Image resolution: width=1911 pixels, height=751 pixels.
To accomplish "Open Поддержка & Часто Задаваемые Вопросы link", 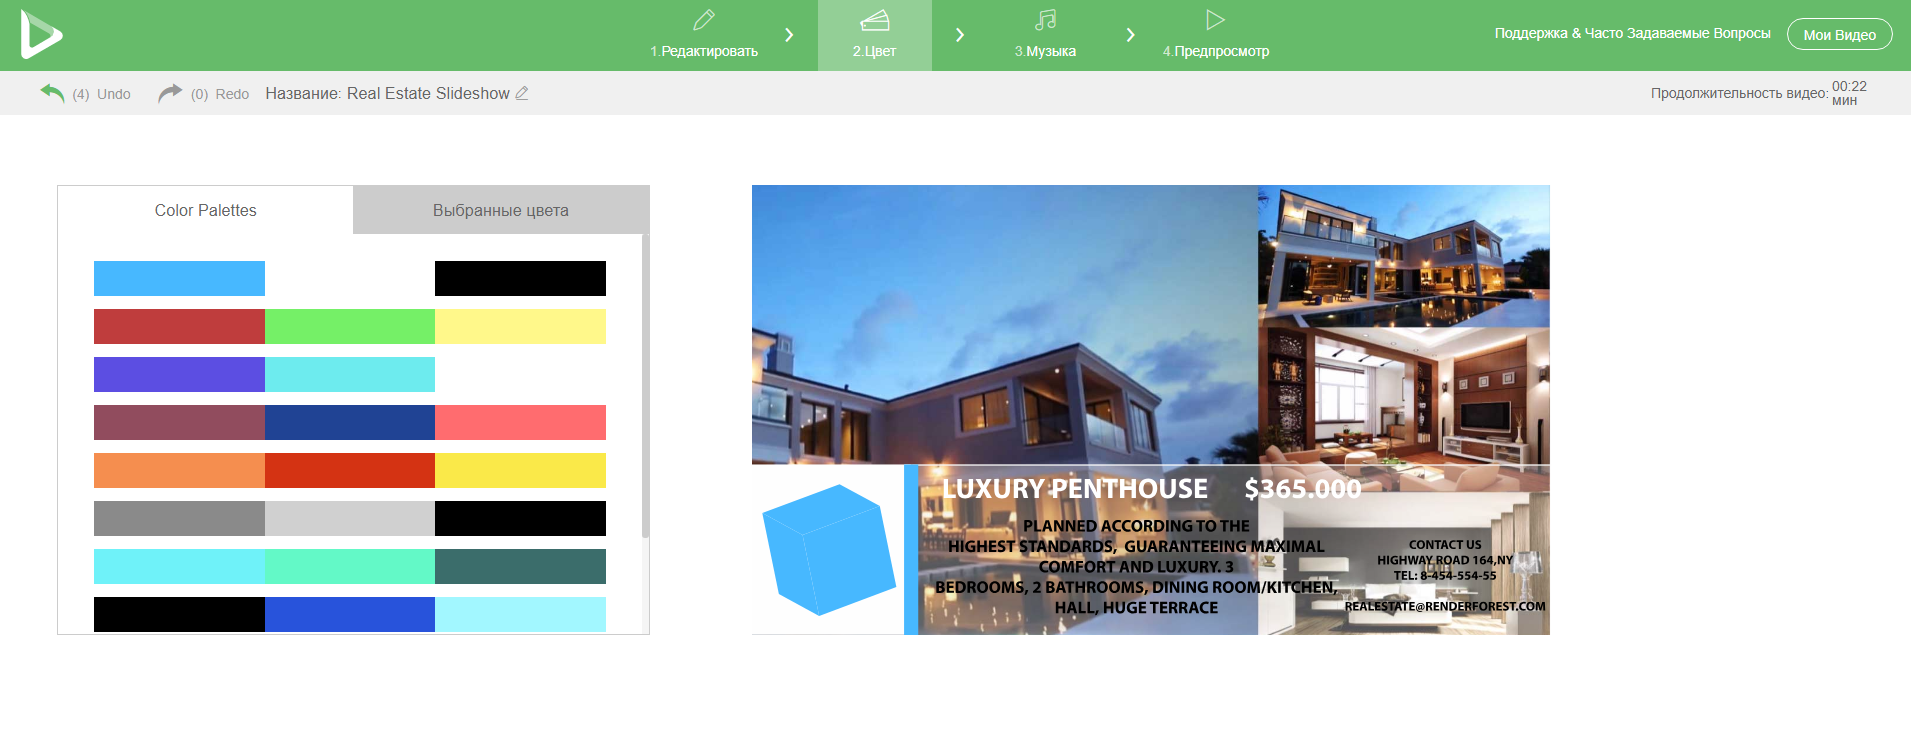I will coord(1632,33).
